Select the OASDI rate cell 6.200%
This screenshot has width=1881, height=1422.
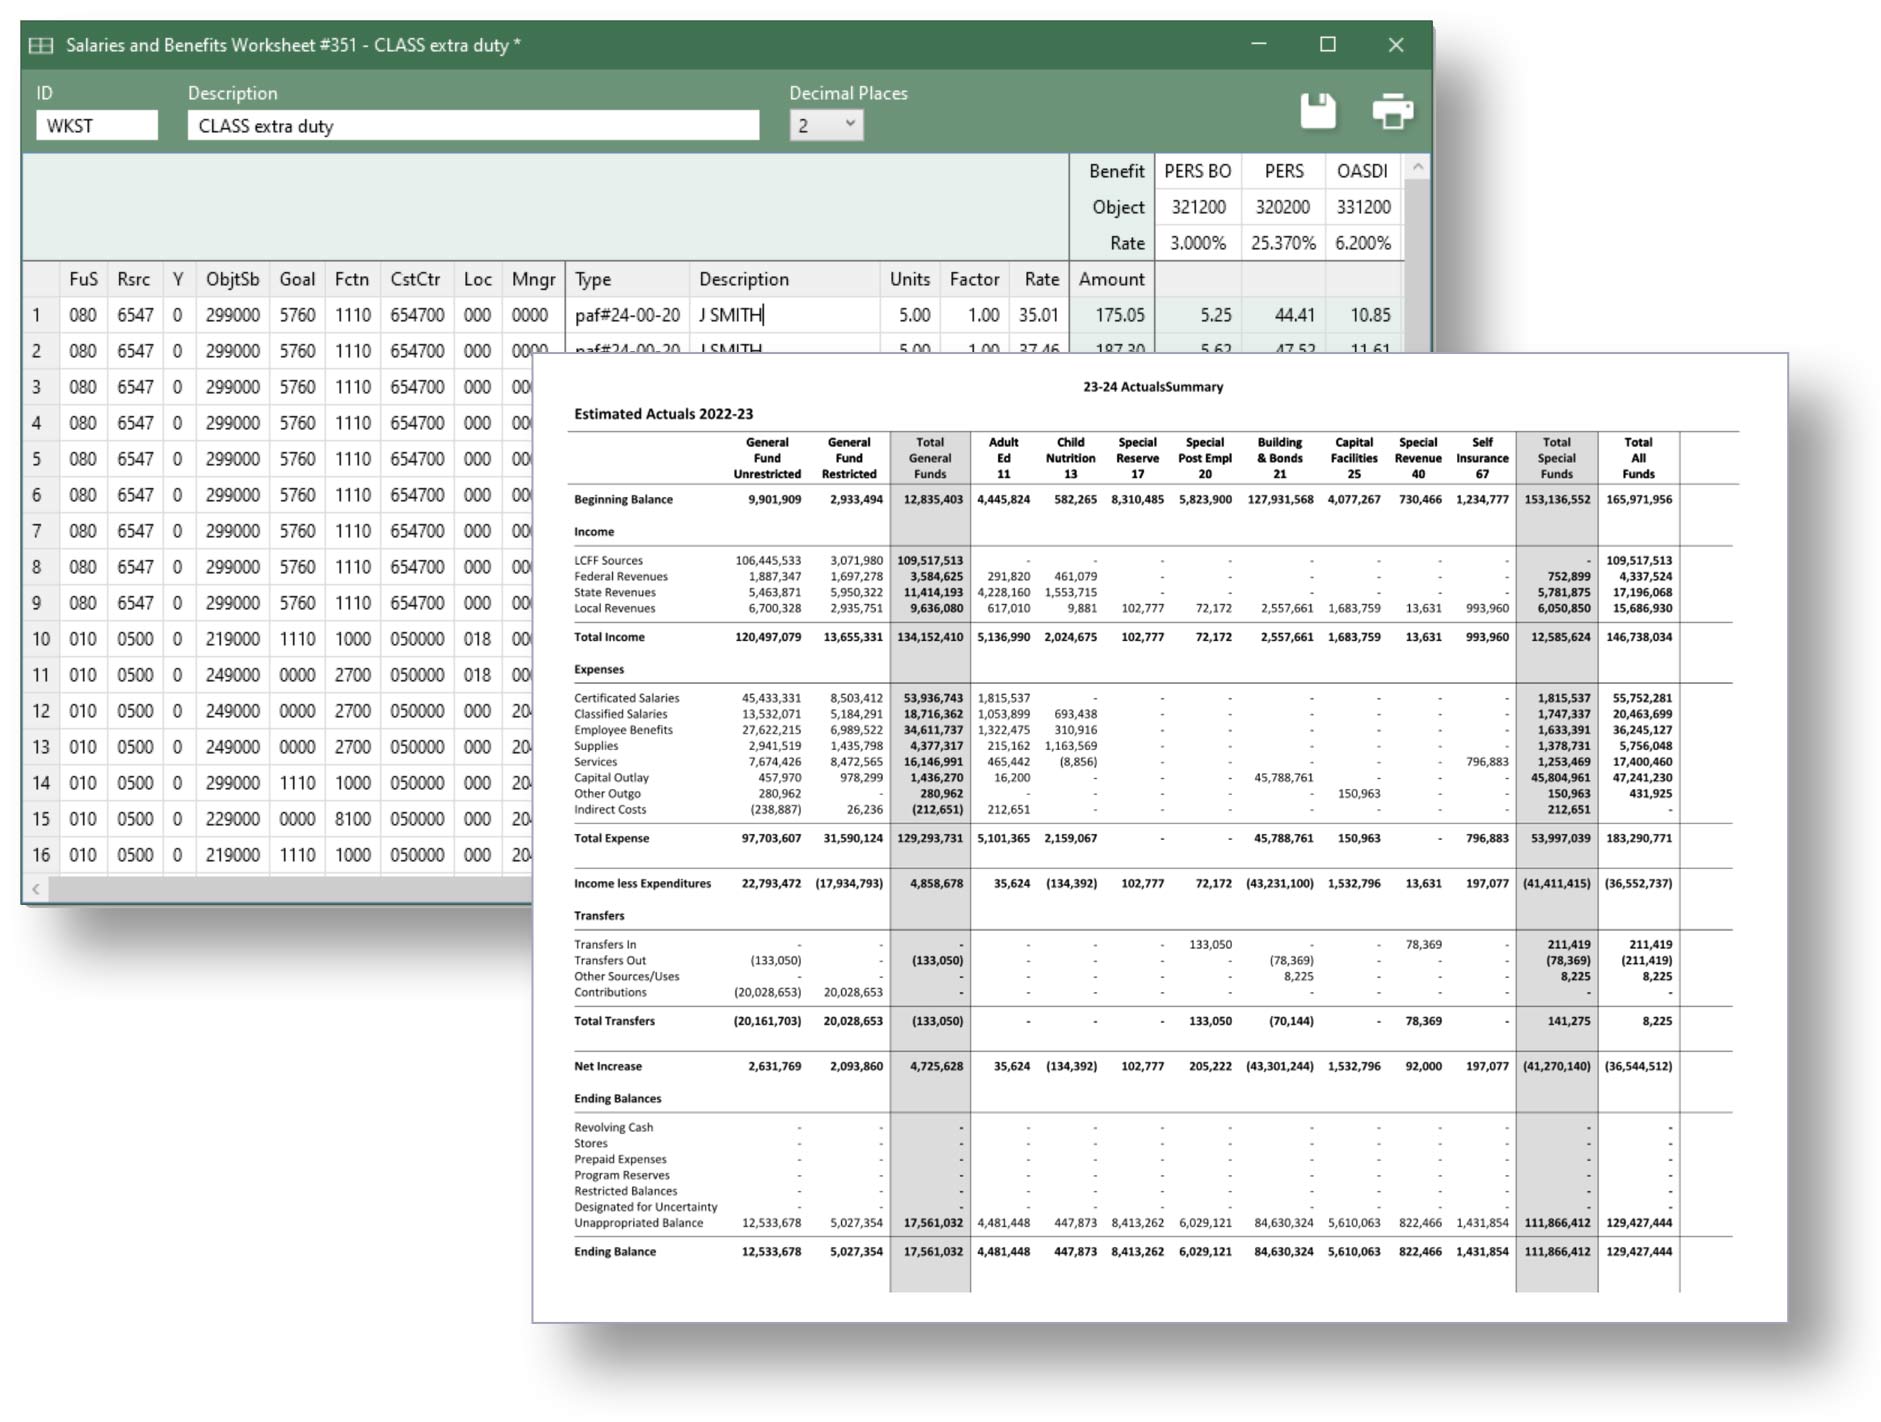[1362, 243]
